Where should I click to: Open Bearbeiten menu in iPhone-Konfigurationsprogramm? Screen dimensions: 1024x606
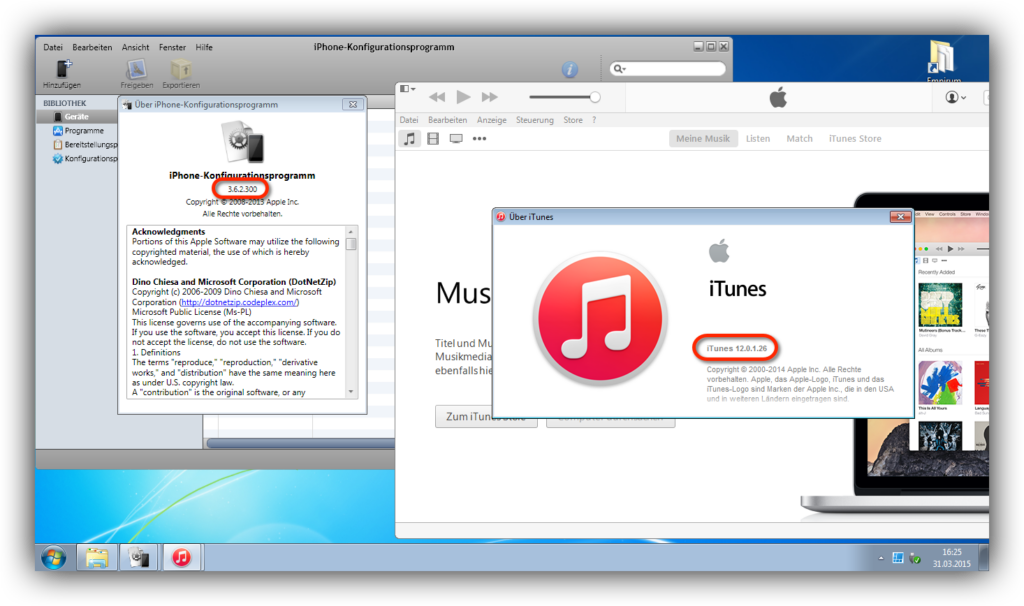point(92,47)
